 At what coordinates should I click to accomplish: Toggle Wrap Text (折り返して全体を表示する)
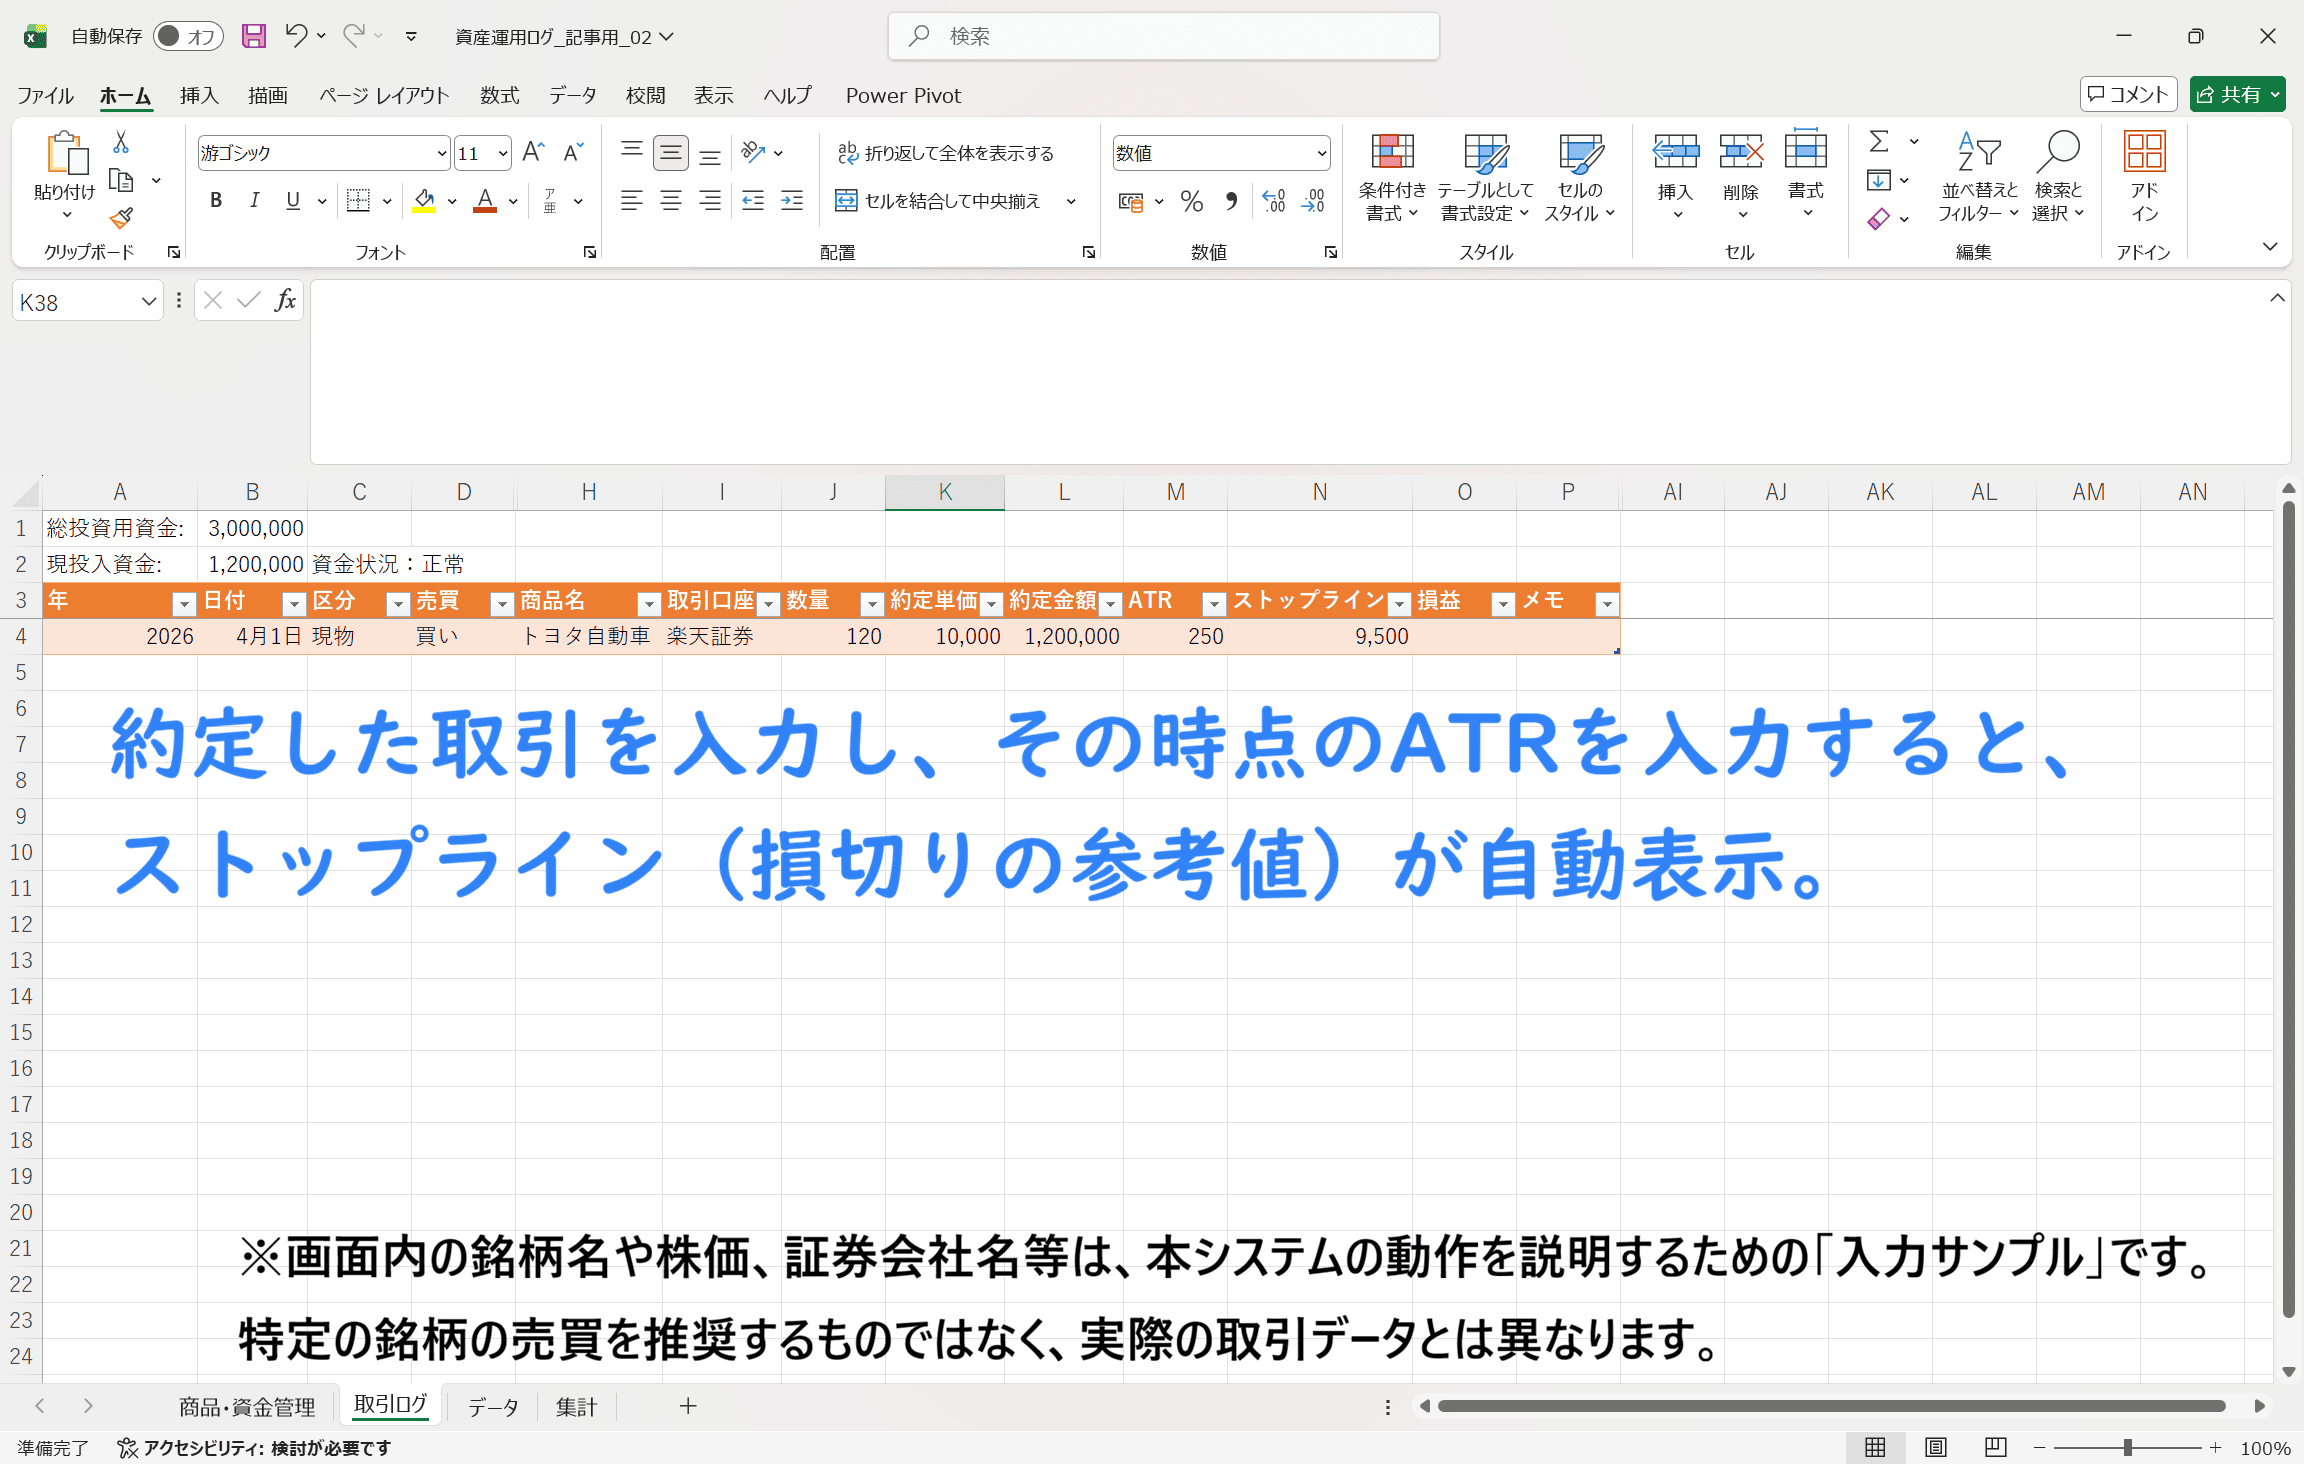pos(945,153)
